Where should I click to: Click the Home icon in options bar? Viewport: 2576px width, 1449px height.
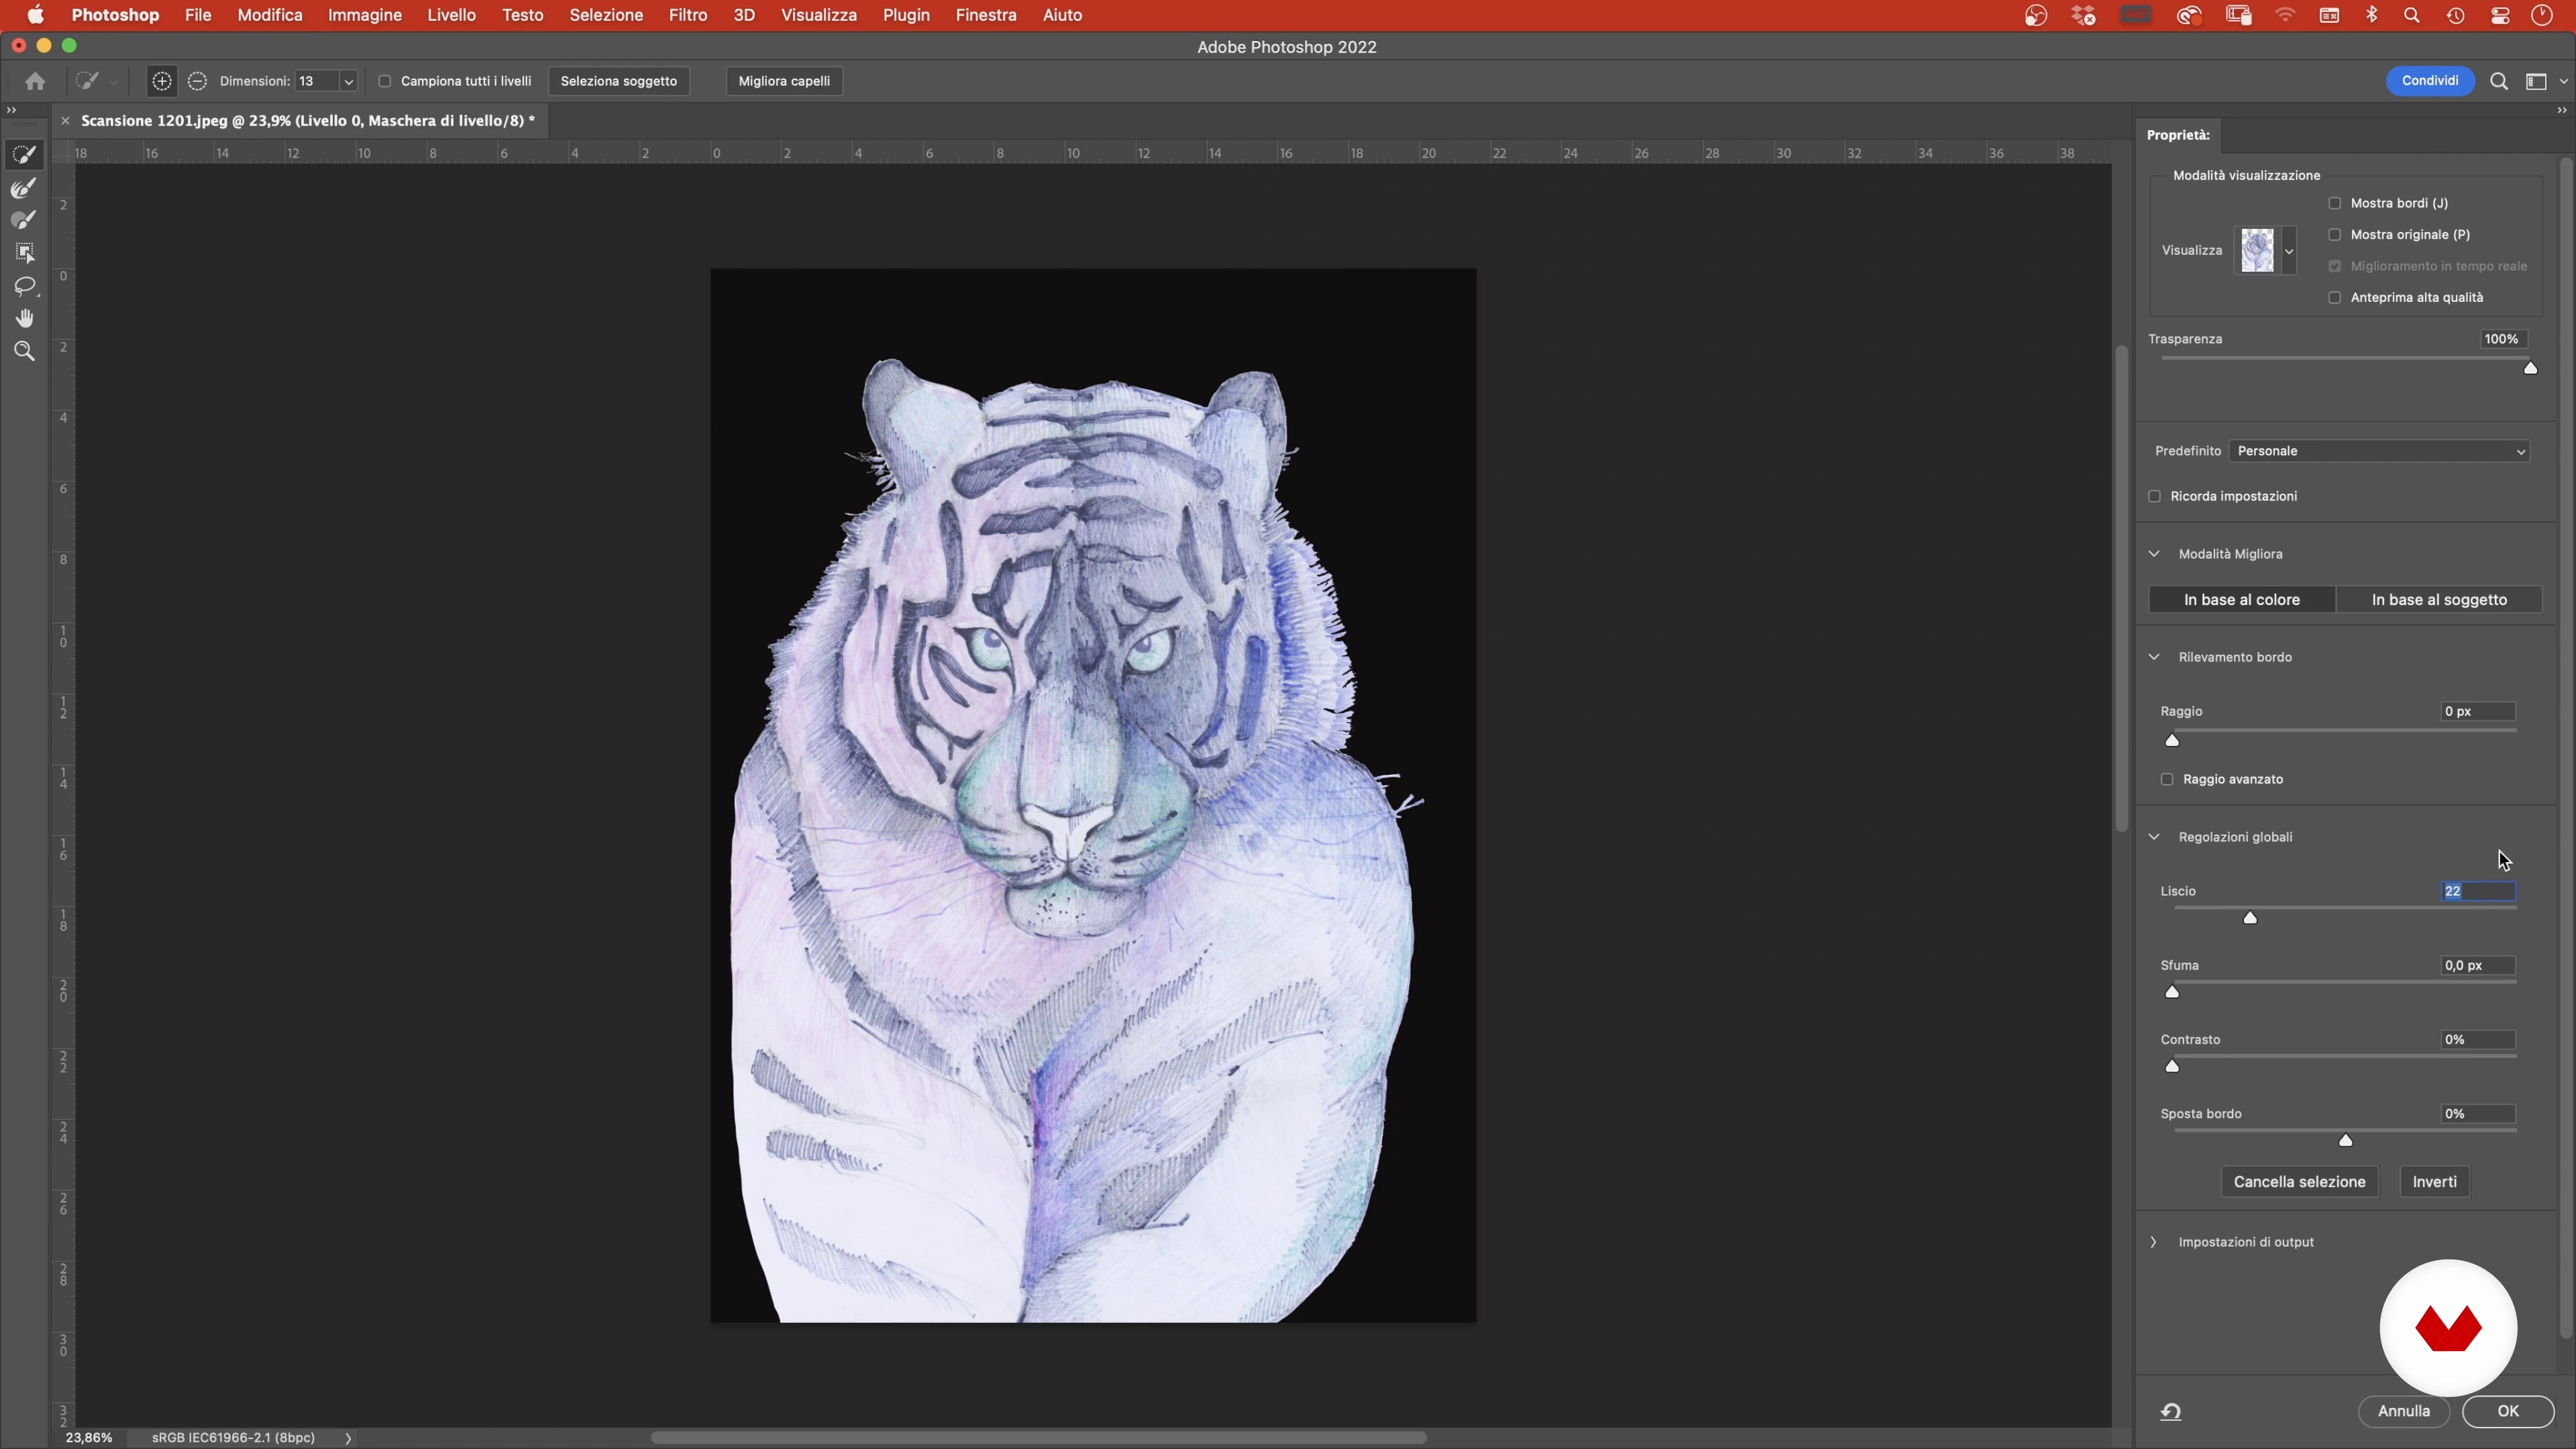click(35, 81)
